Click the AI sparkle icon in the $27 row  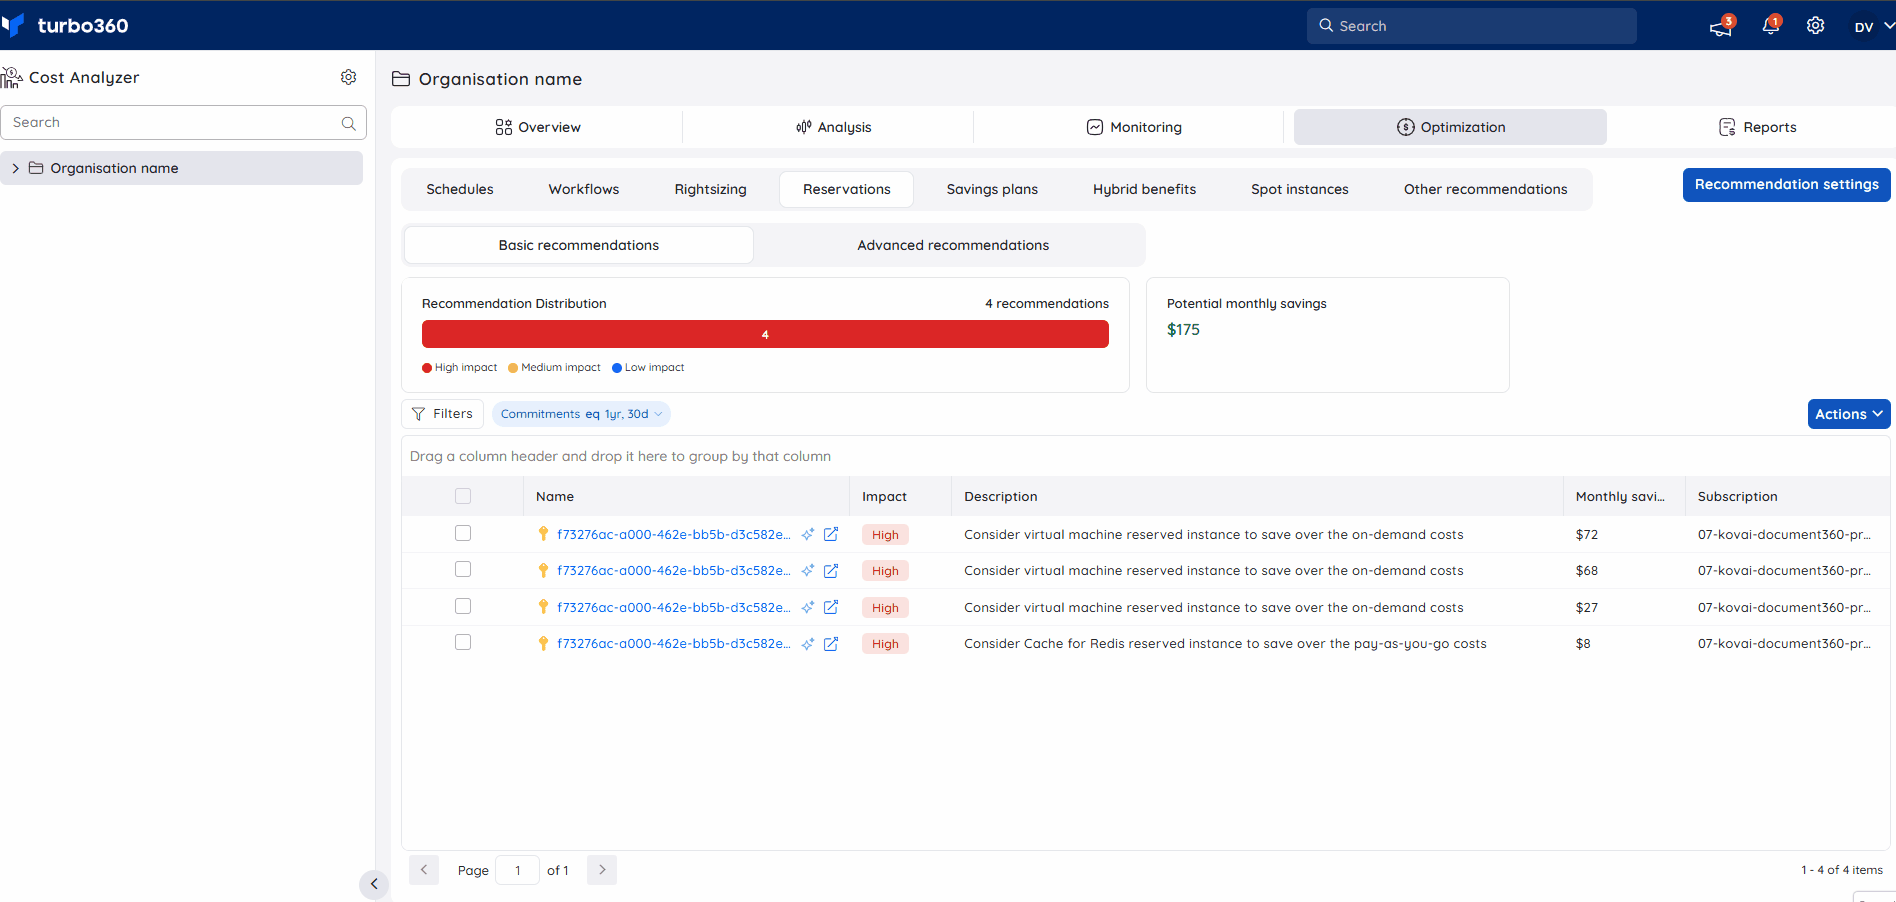coord(808,607)
